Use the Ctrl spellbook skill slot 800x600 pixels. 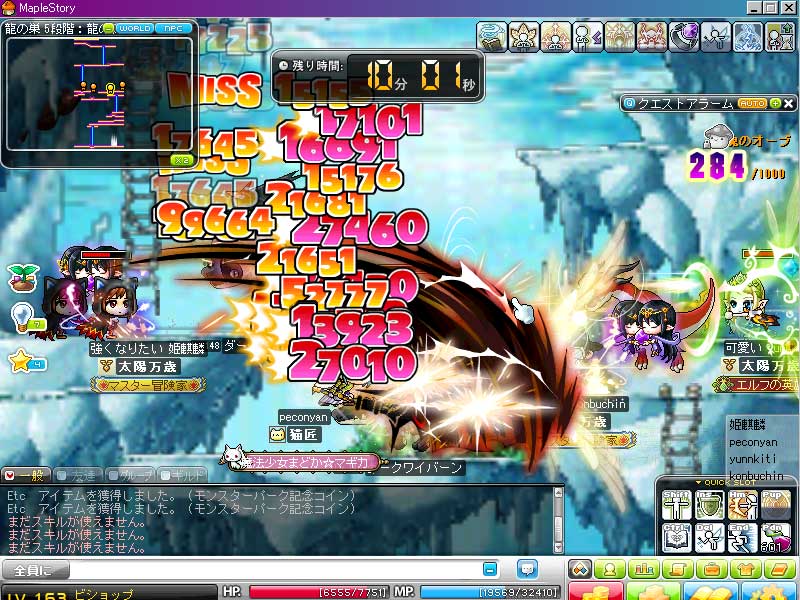677,538
